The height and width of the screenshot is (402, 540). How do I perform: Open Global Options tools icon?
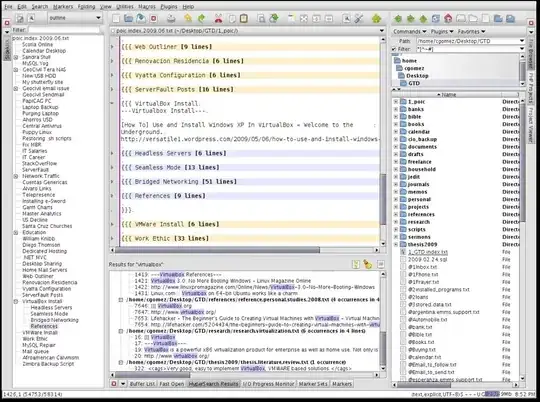click(359, 18)
